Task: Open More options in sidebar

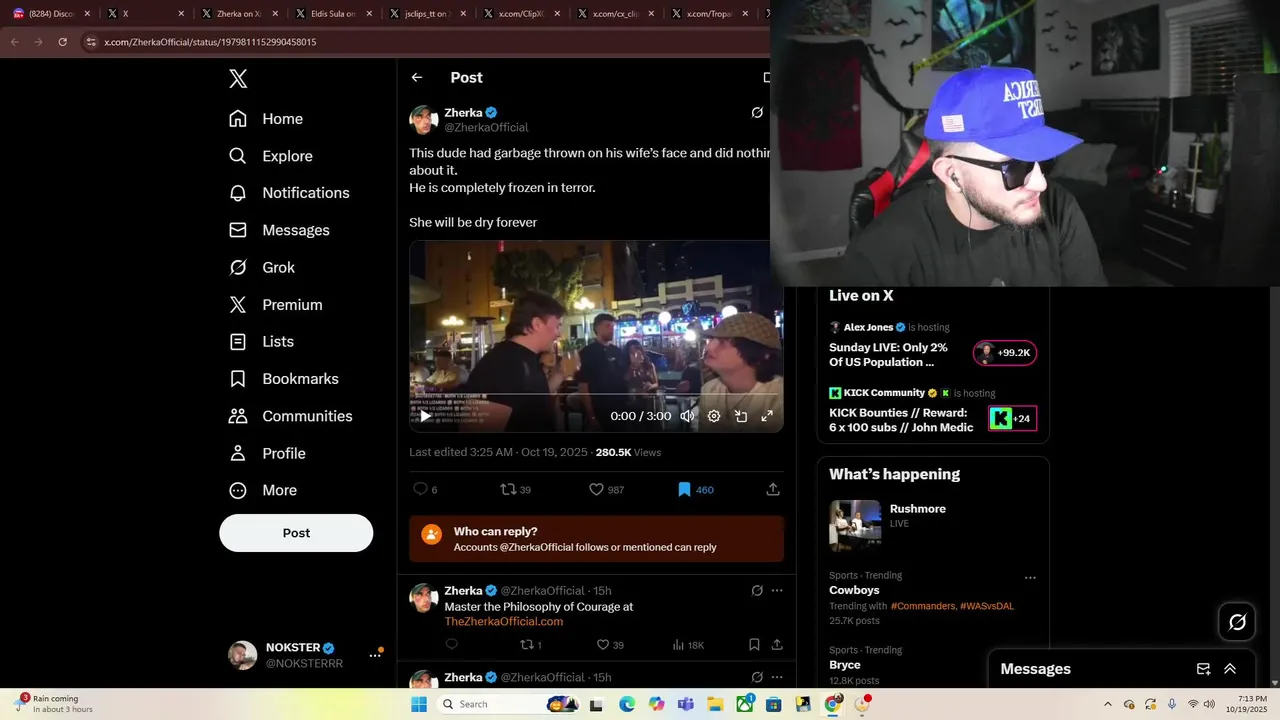Action: point(264,490)
